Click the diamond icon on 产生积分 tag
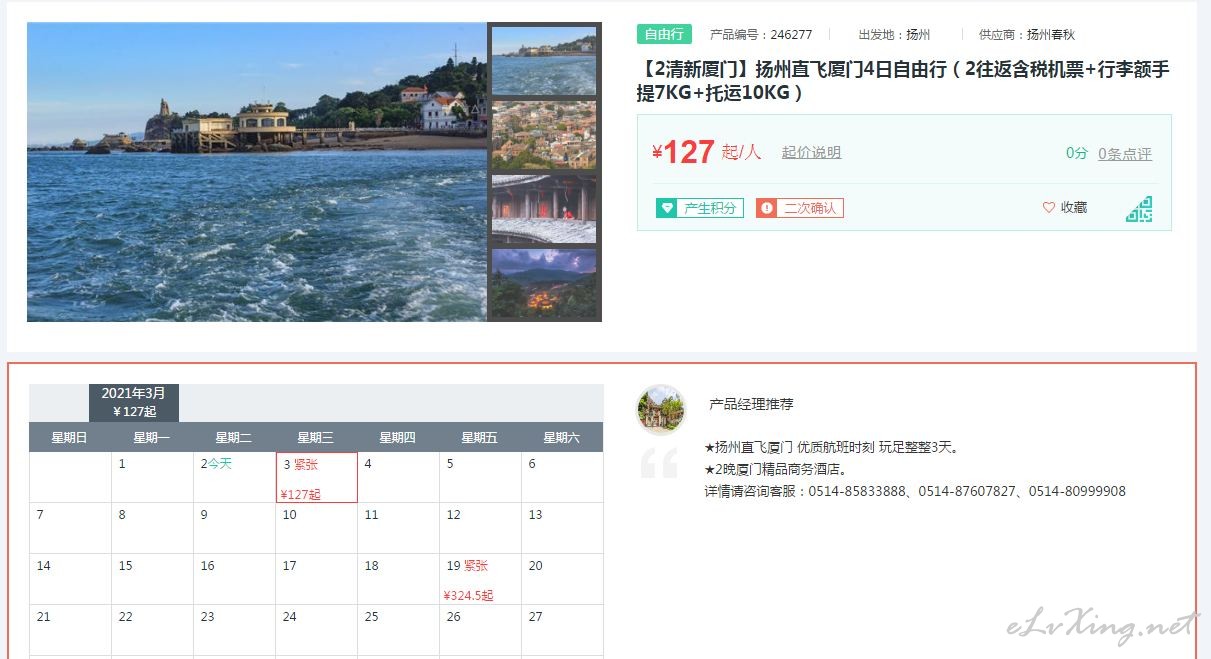The image size is (1211, 659). 667,208
